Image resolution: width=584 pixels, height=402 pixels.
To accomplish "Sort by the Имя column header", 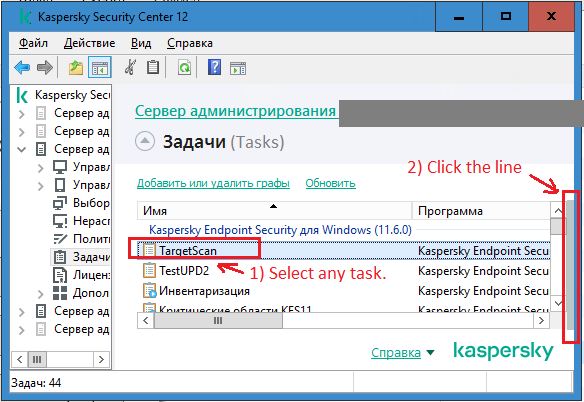I will [274, 211].
